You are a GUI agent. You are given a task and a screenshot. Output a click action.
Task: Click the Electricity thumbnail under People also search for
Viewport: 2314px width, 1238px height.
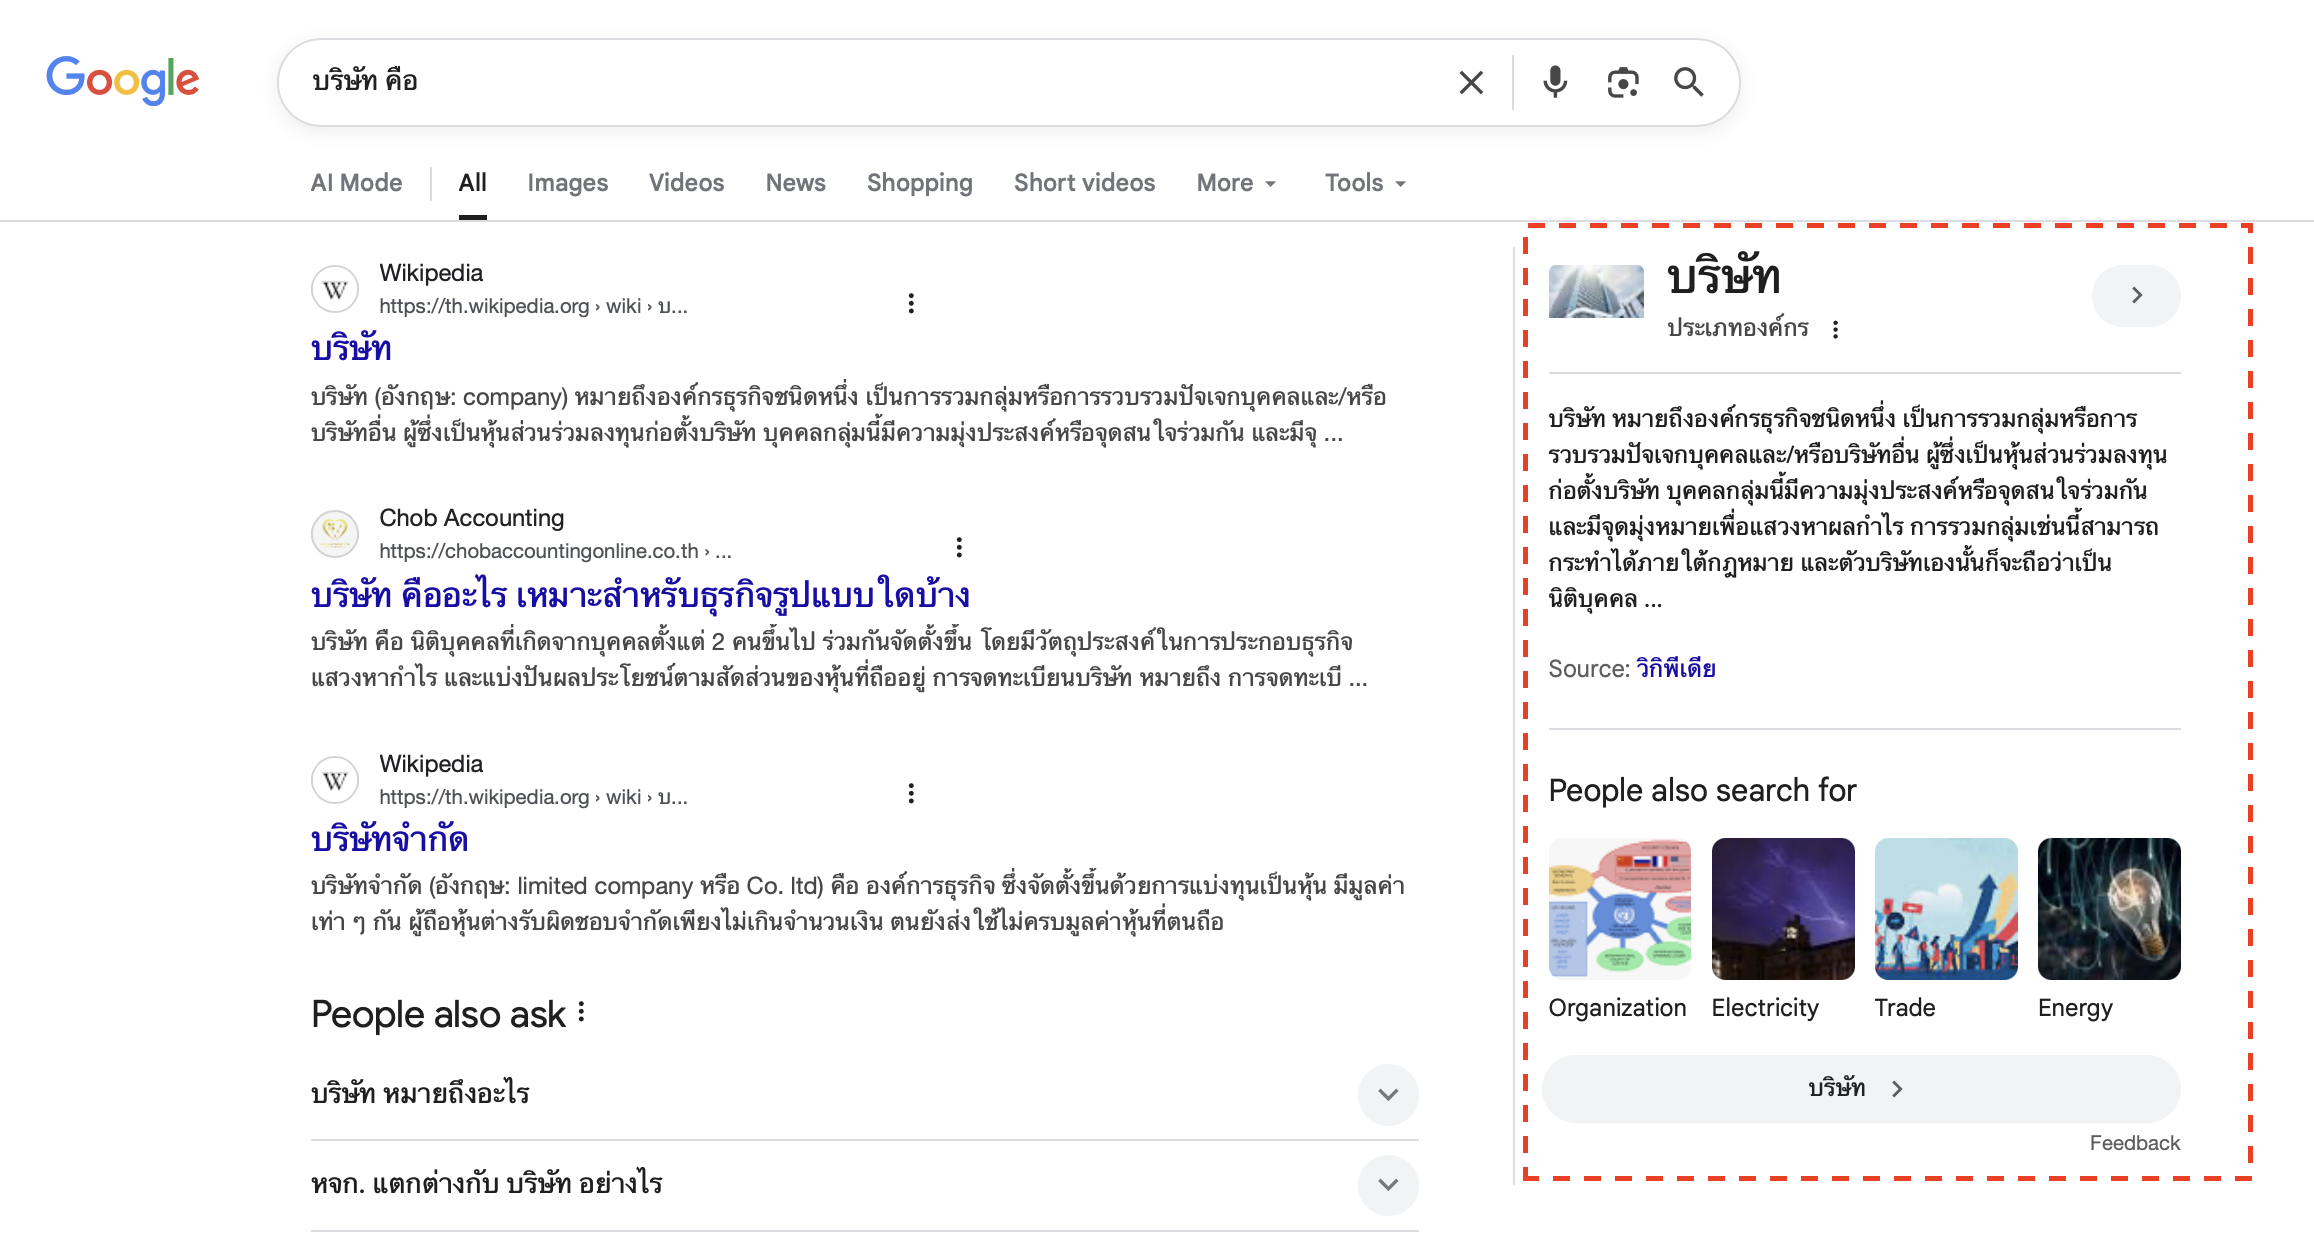tap(1782, 909)
